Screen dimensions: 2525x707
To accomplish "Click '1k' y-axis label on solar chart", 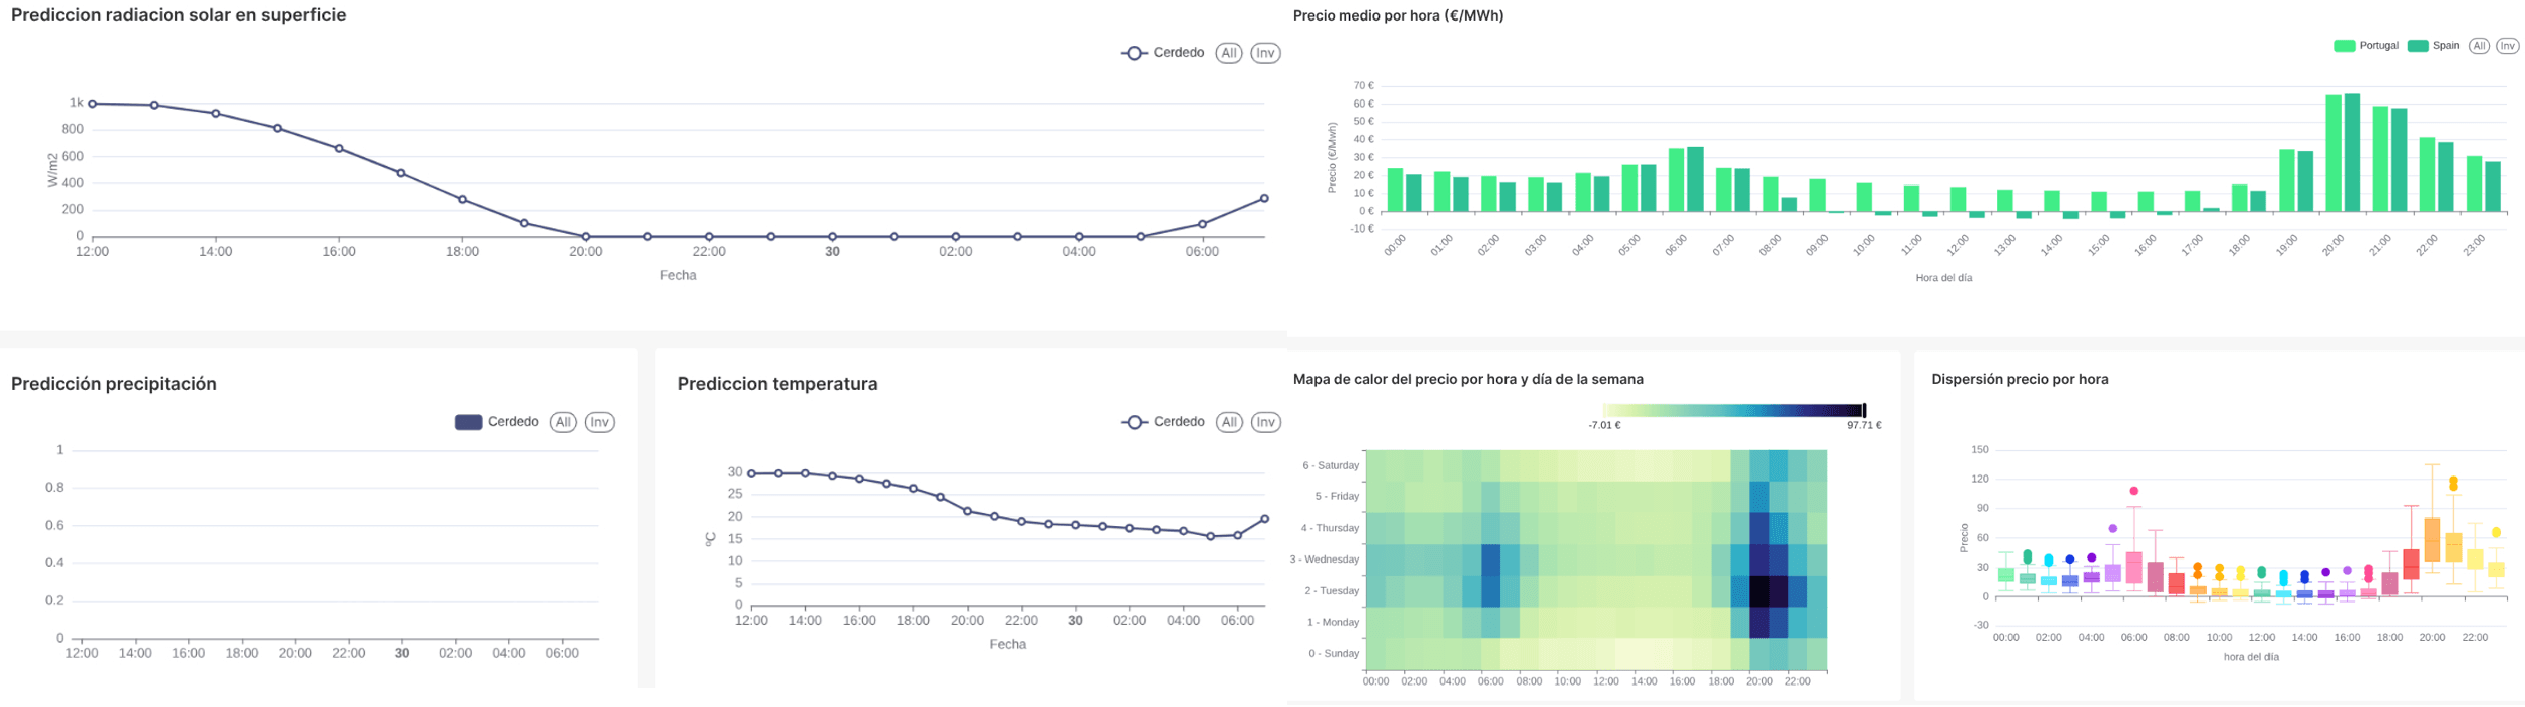I will pyautogui.click(x=77, y=103).
